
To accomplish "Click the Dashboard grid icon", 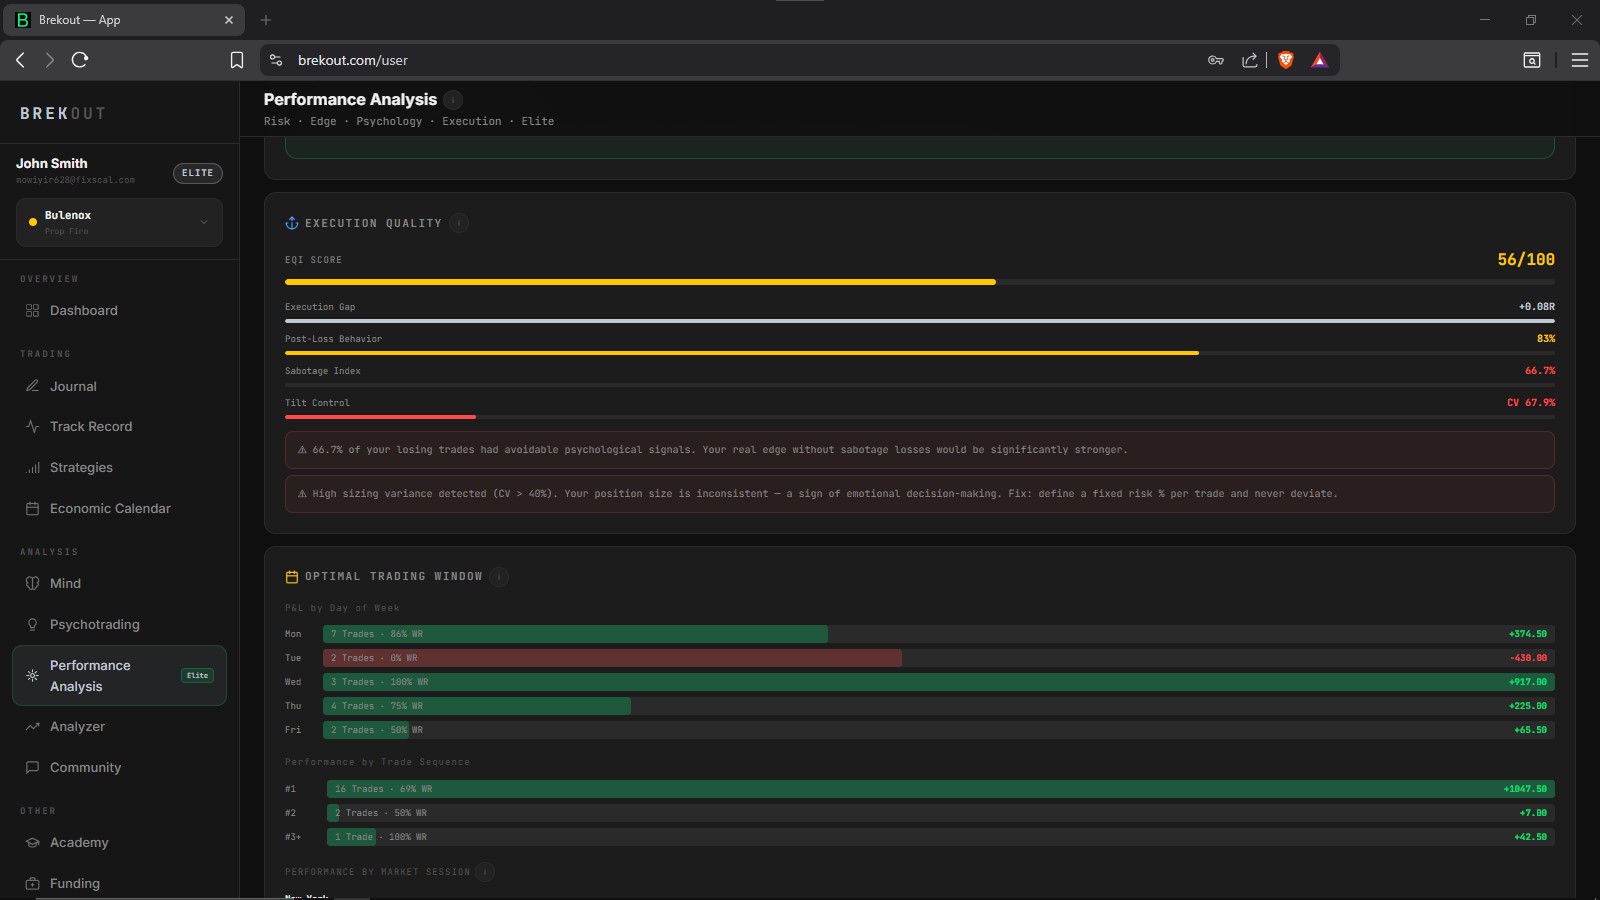I will click(x=32, y=311).
